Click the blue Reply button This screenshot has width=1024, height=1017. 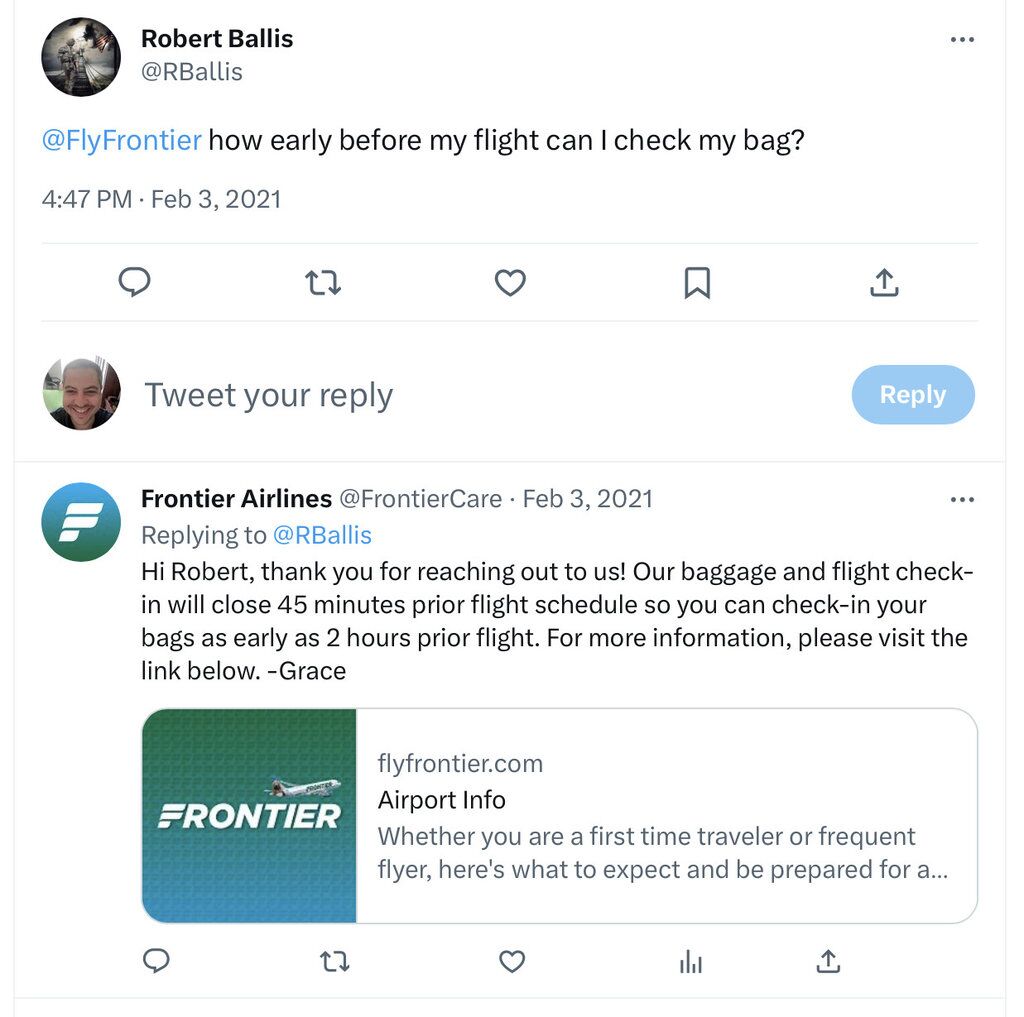point(912,395)
